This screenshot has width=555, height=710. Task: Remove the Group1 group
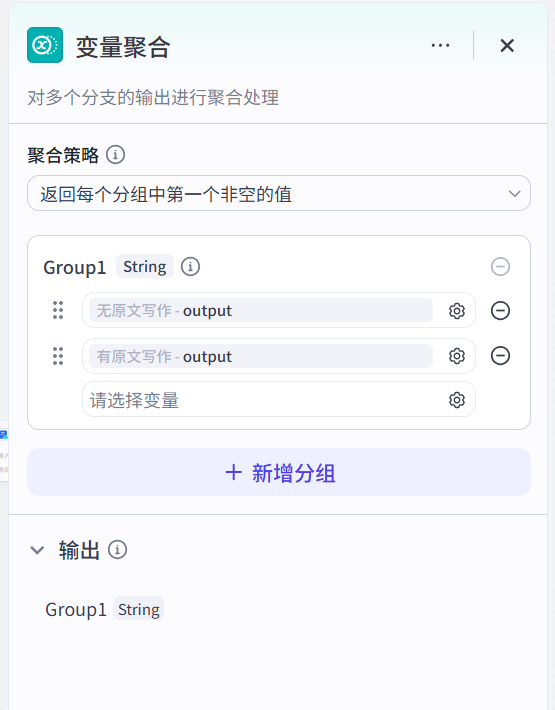(500, 267)
